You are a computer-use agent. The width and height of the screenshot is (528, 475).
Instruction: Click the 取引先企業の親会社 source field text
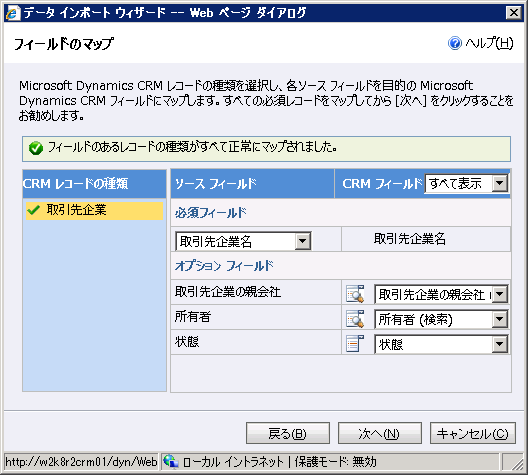click(x=228, y=292)
